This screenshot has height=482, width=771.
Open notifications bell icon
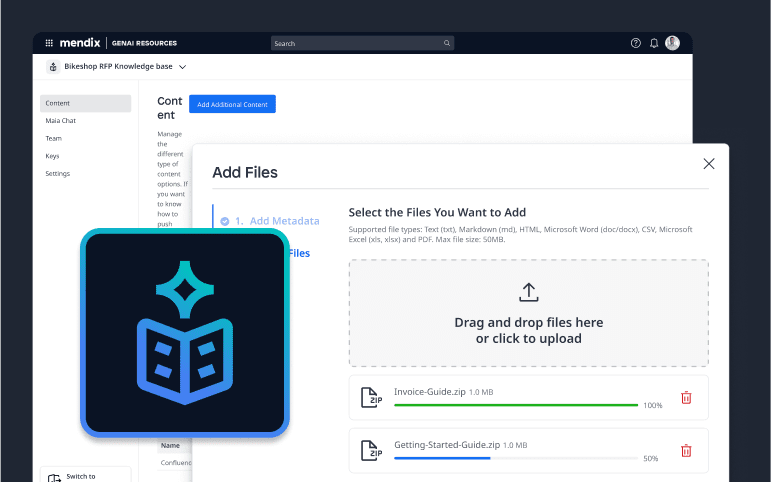654,43
